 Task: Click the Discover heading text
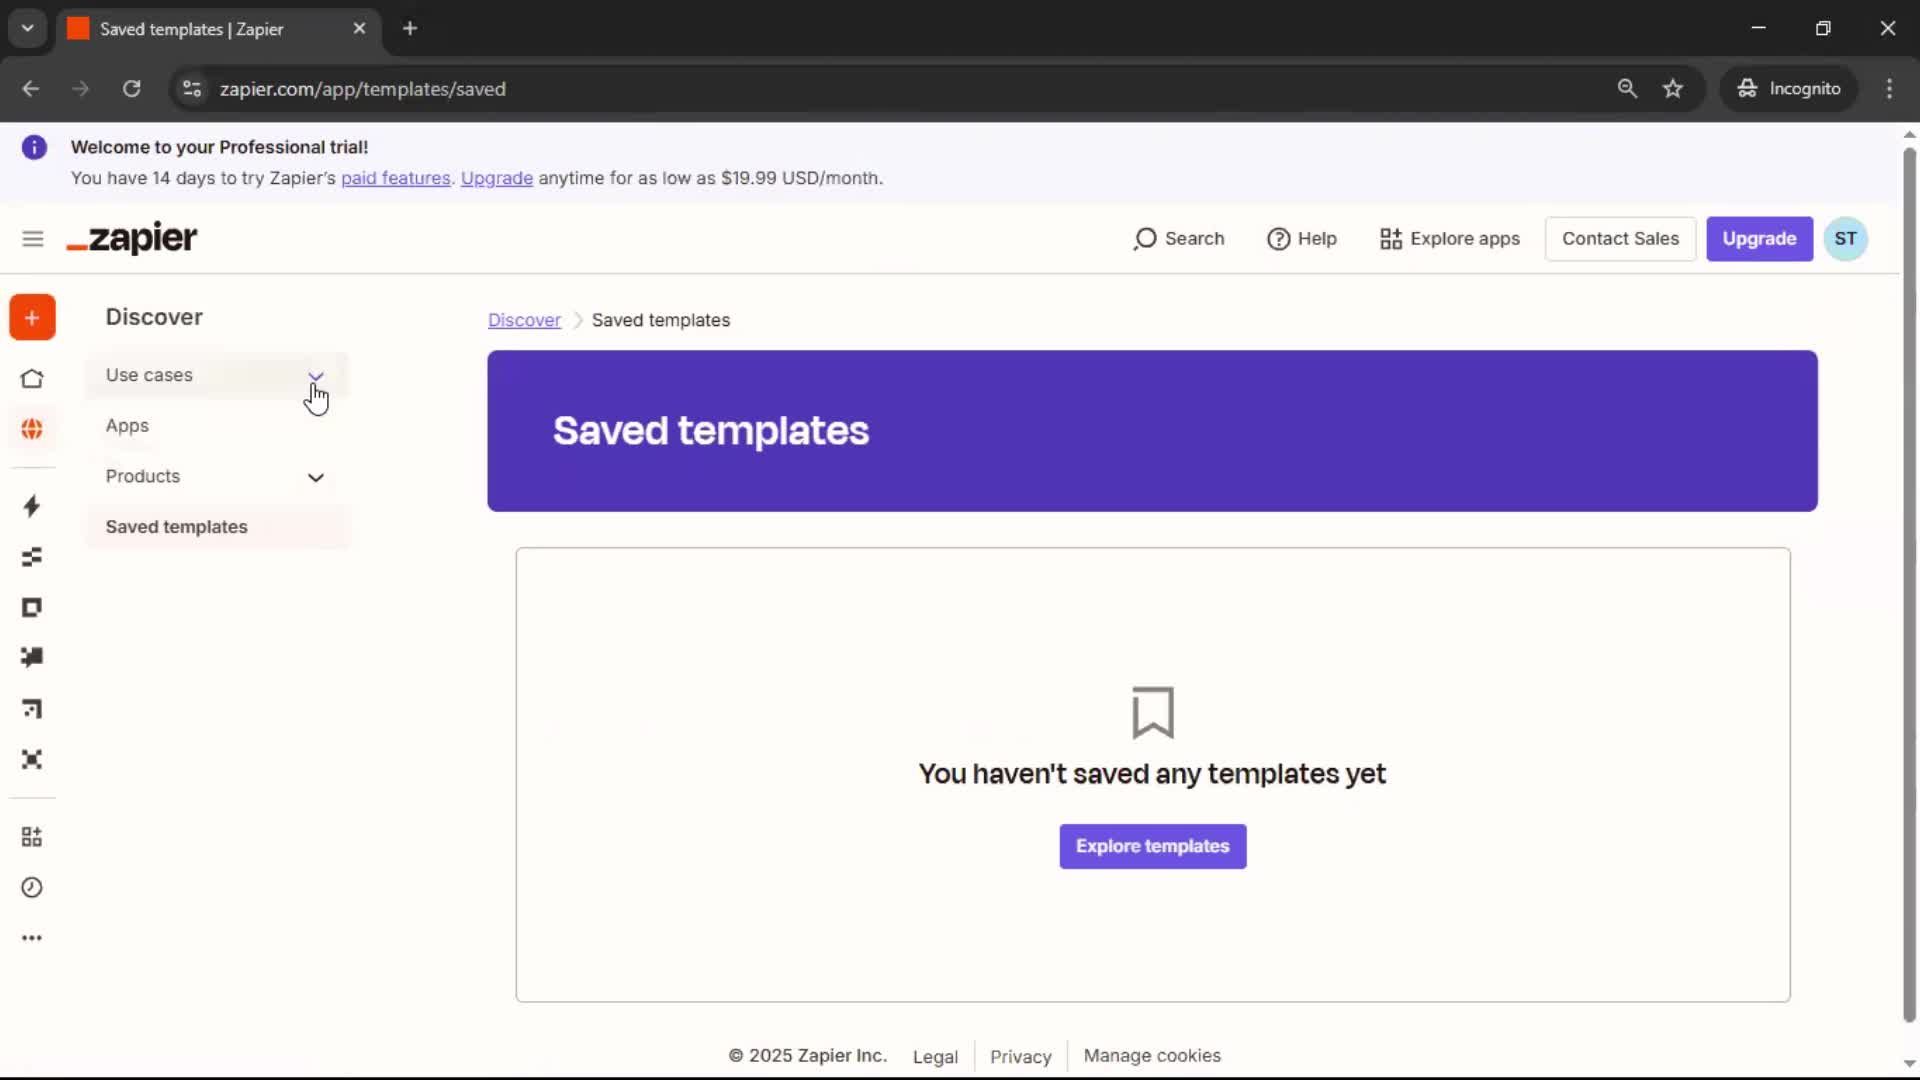coord(154,317)
